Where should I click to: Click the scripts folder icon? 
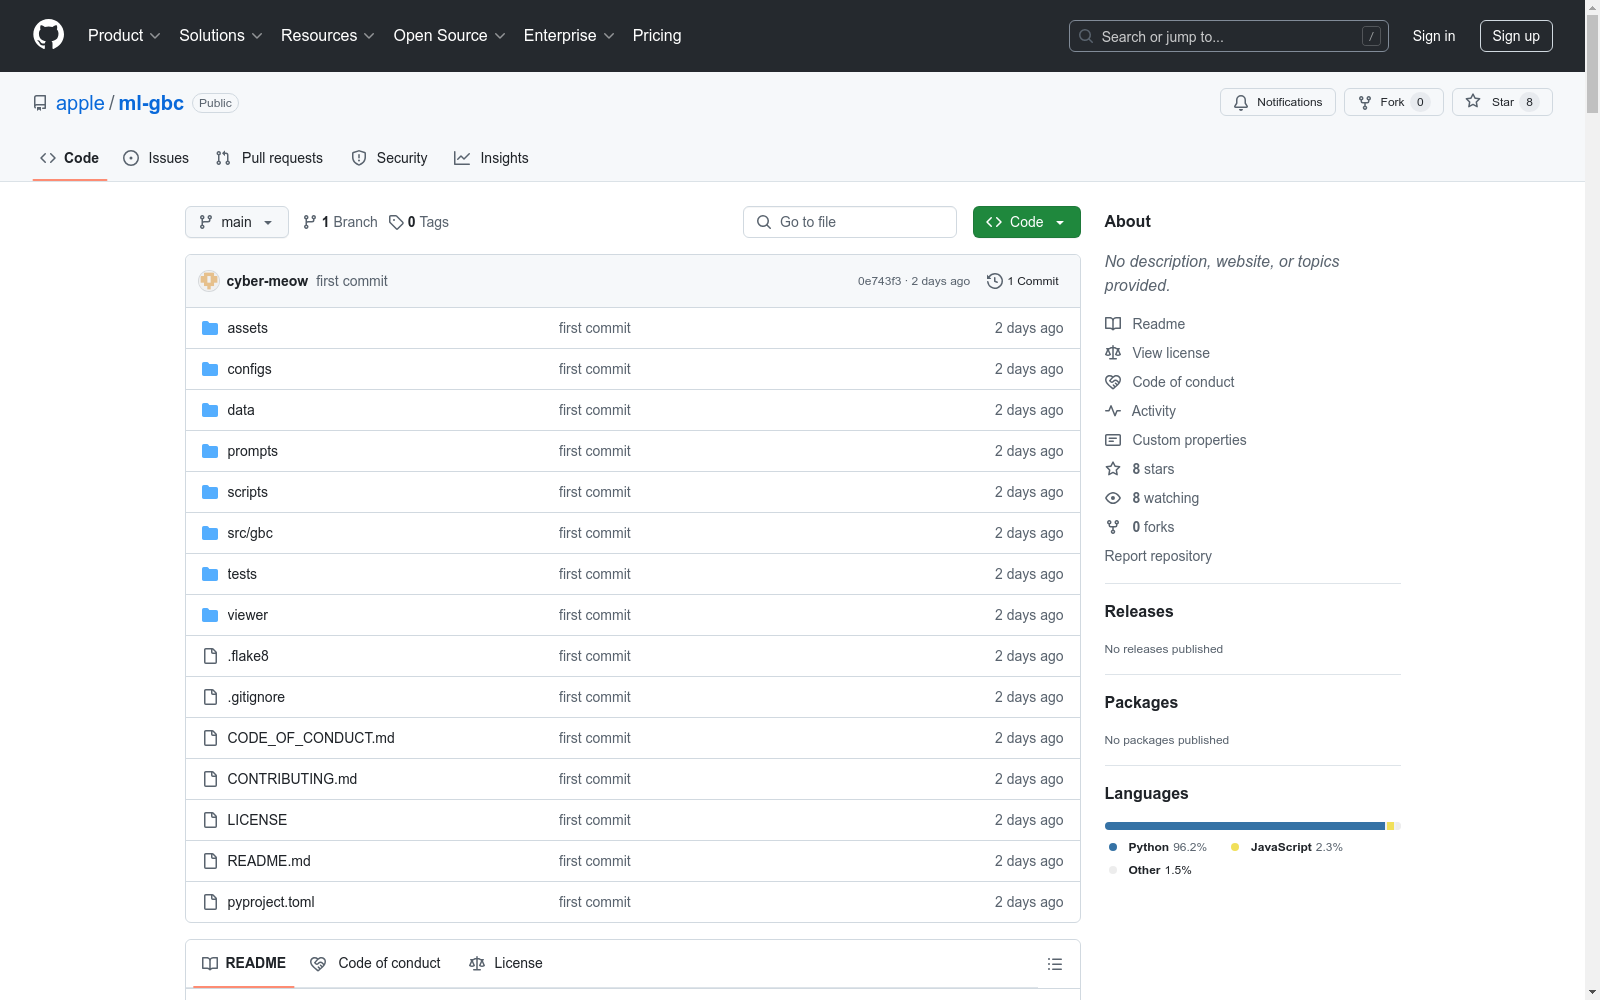click(x=210, y=492)
